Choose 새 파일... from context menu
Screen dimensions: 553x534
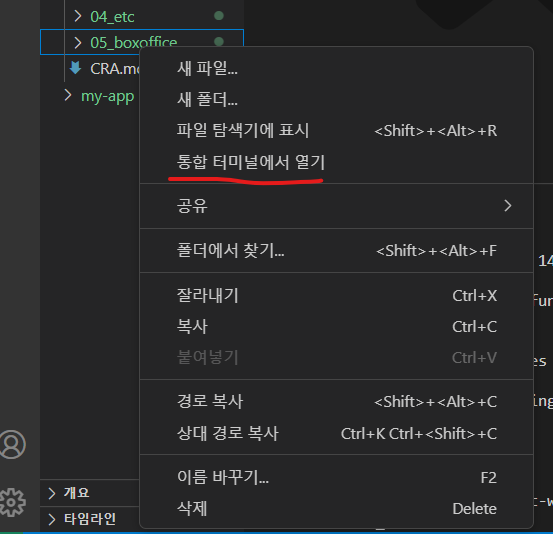[336, 68]
